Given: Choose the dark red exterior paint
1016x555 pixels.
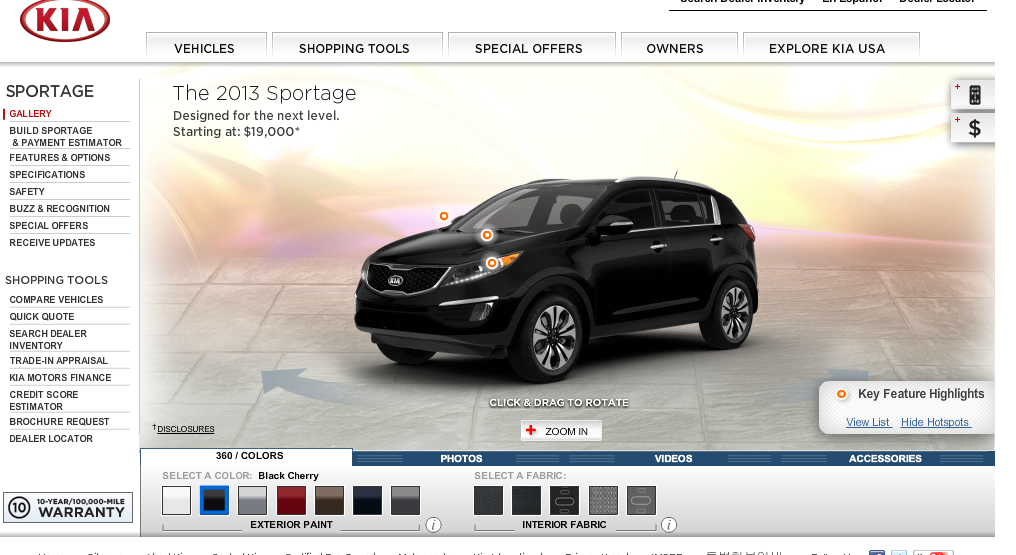Looking at the screenshot, I should [291, 500].
